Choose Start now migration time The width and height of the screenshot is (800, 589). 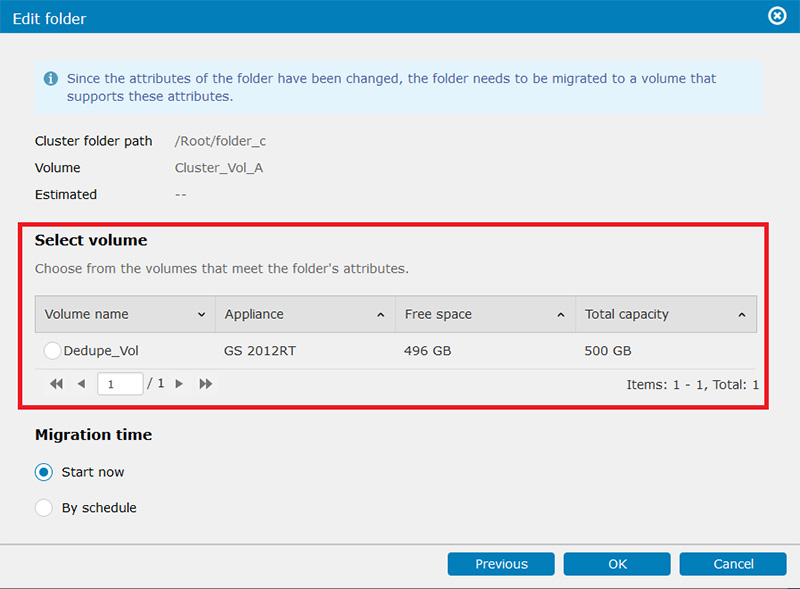pos(44,472)
